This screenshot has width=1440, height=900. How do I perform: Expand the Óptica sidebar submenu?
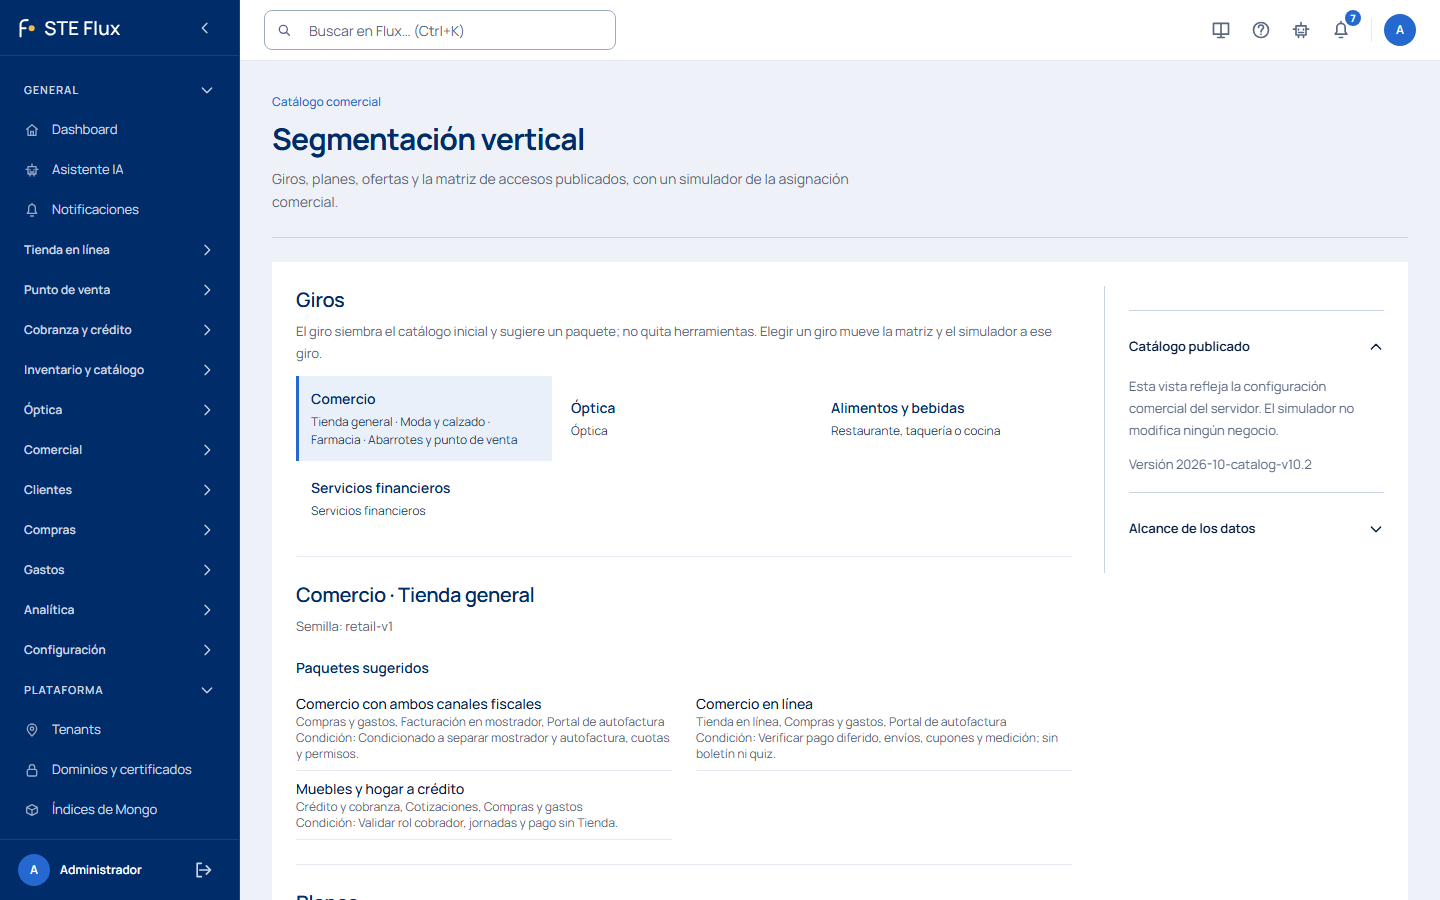[120, 410]
